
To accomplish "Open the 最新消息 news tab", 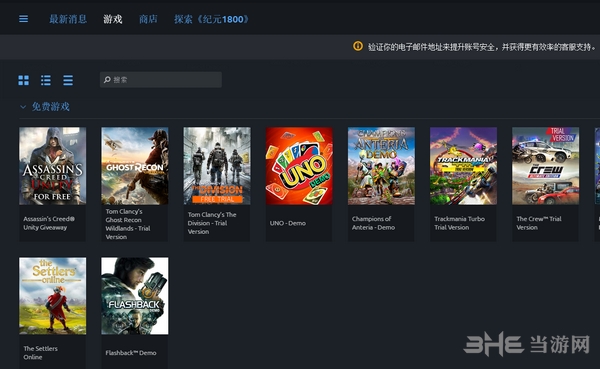I will click(68, 19).
